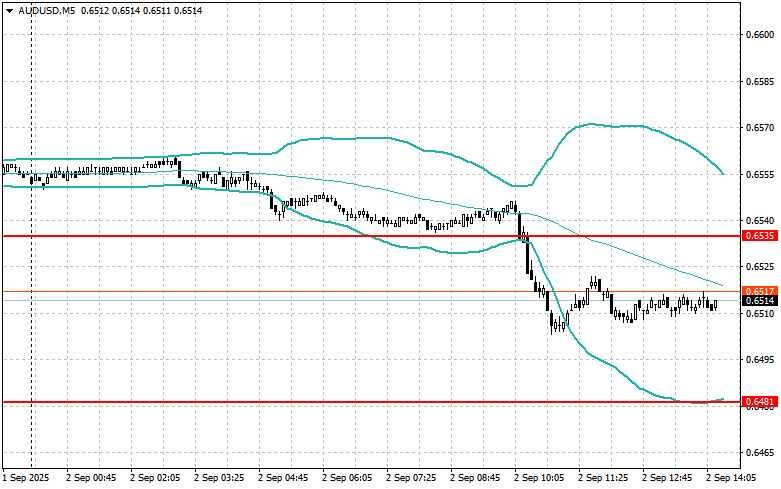This screenshot has height=489, width=781.
Task: Click the 2 Sep 03:25 time label
Action: point(219,478)
